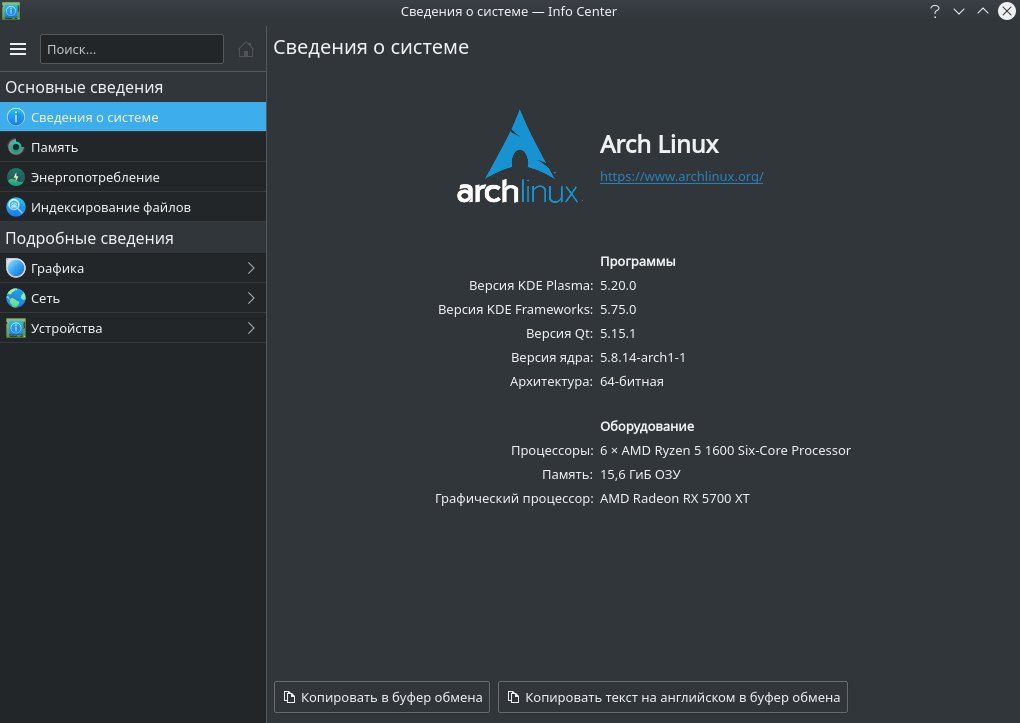Open Индексирование файлов section
Viewport: 1020px width, 723px height.
(133, 207)
